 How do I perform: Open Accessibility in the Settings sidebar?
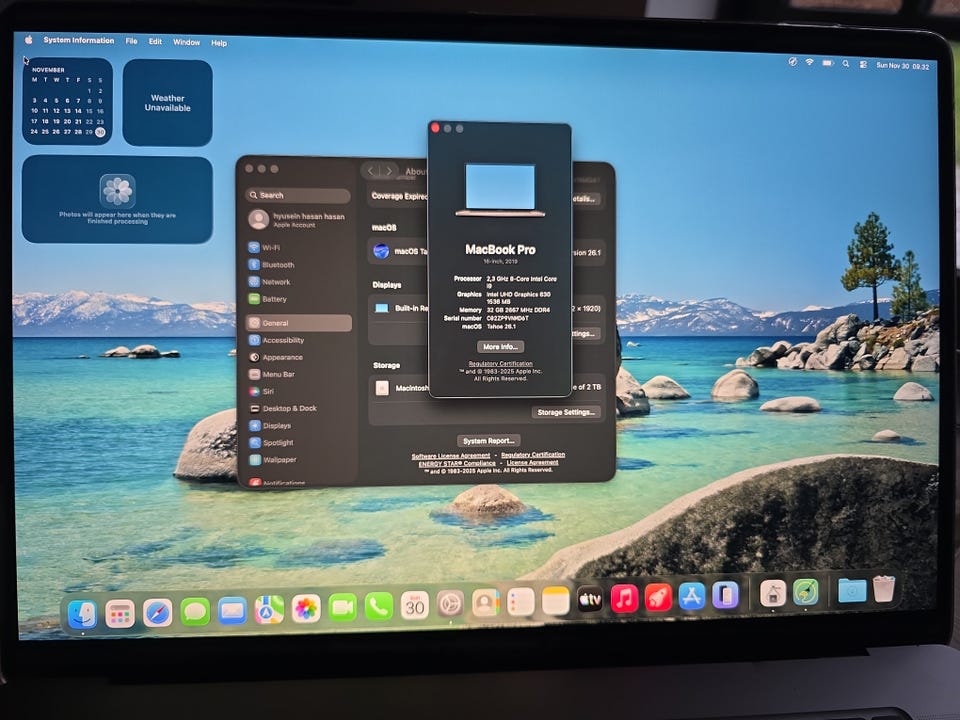tap(299, 340)
